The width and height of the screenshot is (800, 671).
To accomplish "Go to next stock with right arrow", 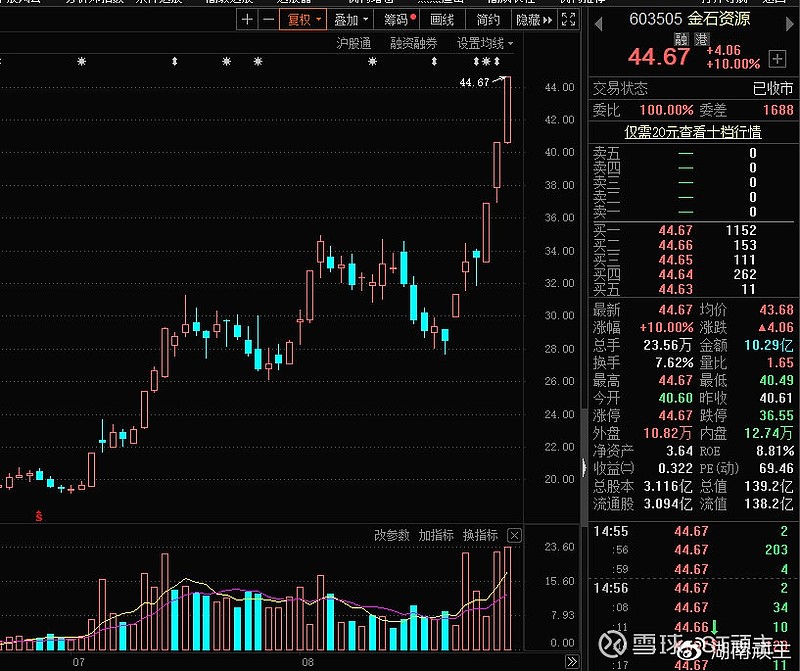I will 789,23.
